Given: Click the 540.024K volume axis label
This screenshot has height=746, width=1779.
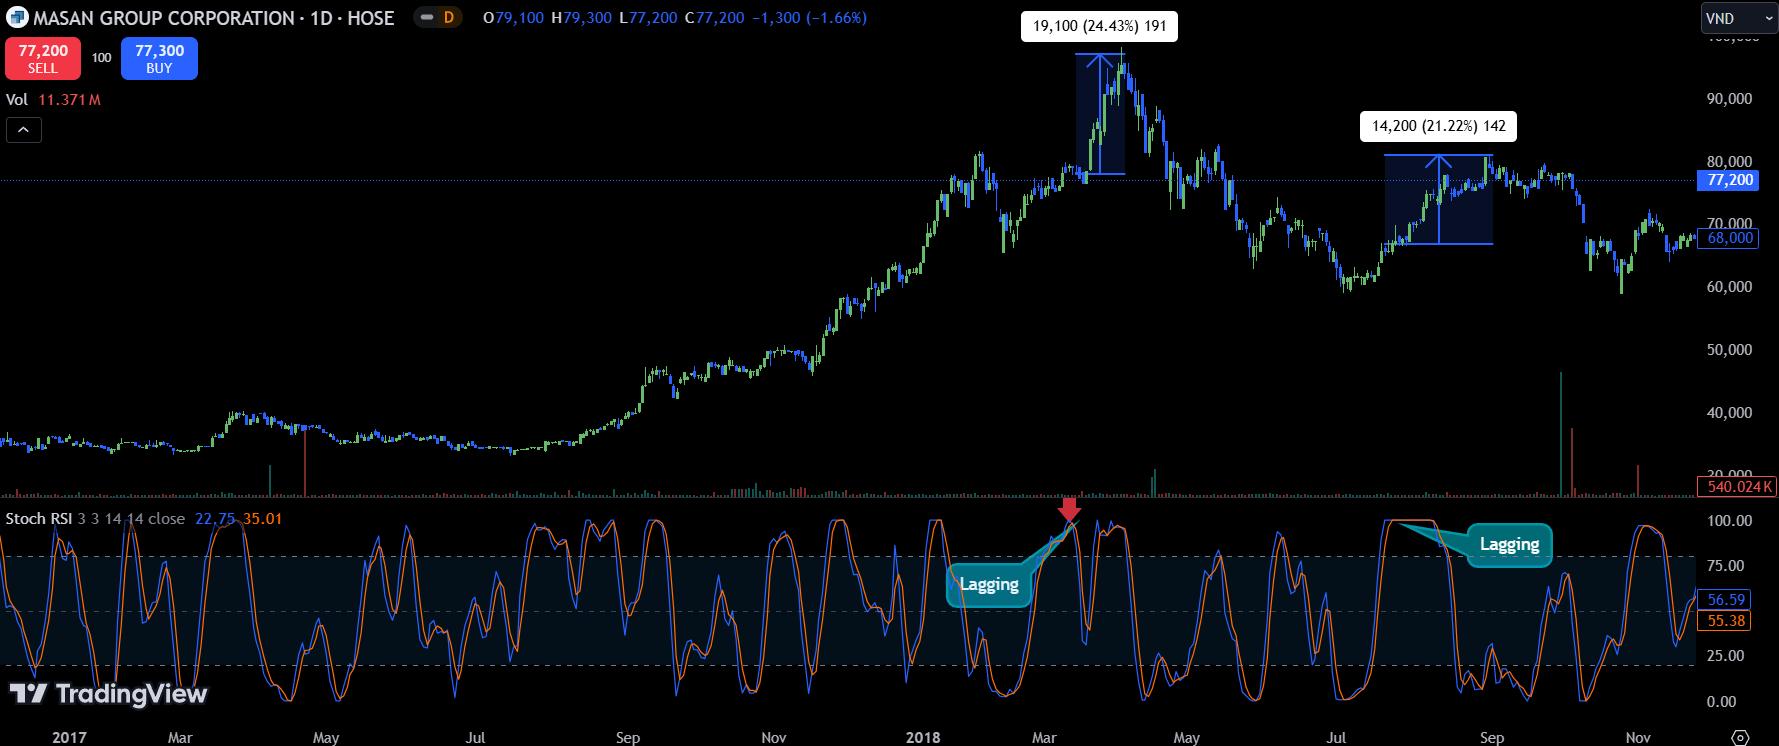Looking at the screenshot, I should pos(1737,487).
